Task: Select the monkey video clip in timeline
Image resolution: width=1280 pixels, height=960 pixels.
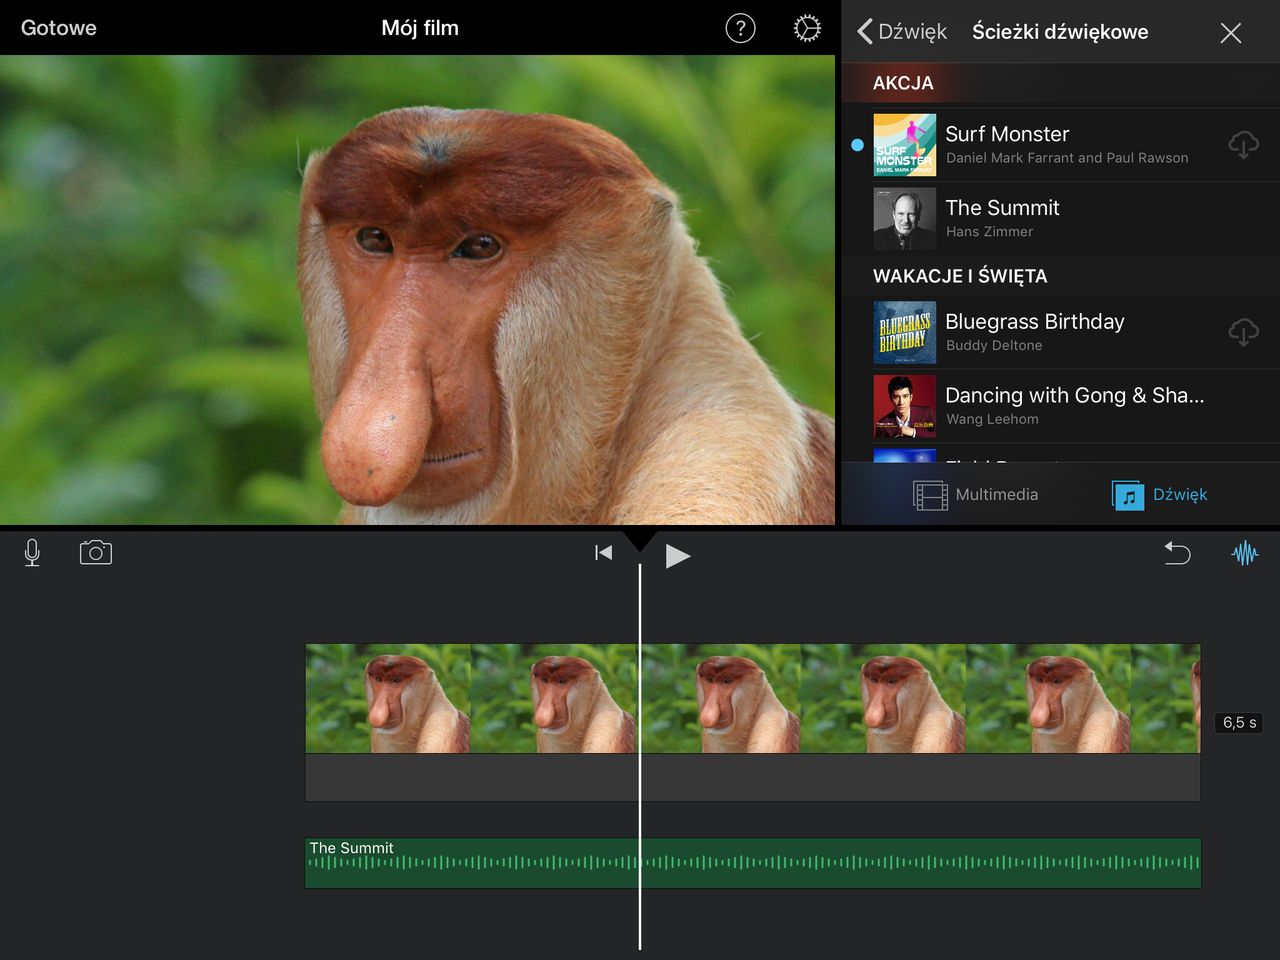Action: click(x=752, y=699)
